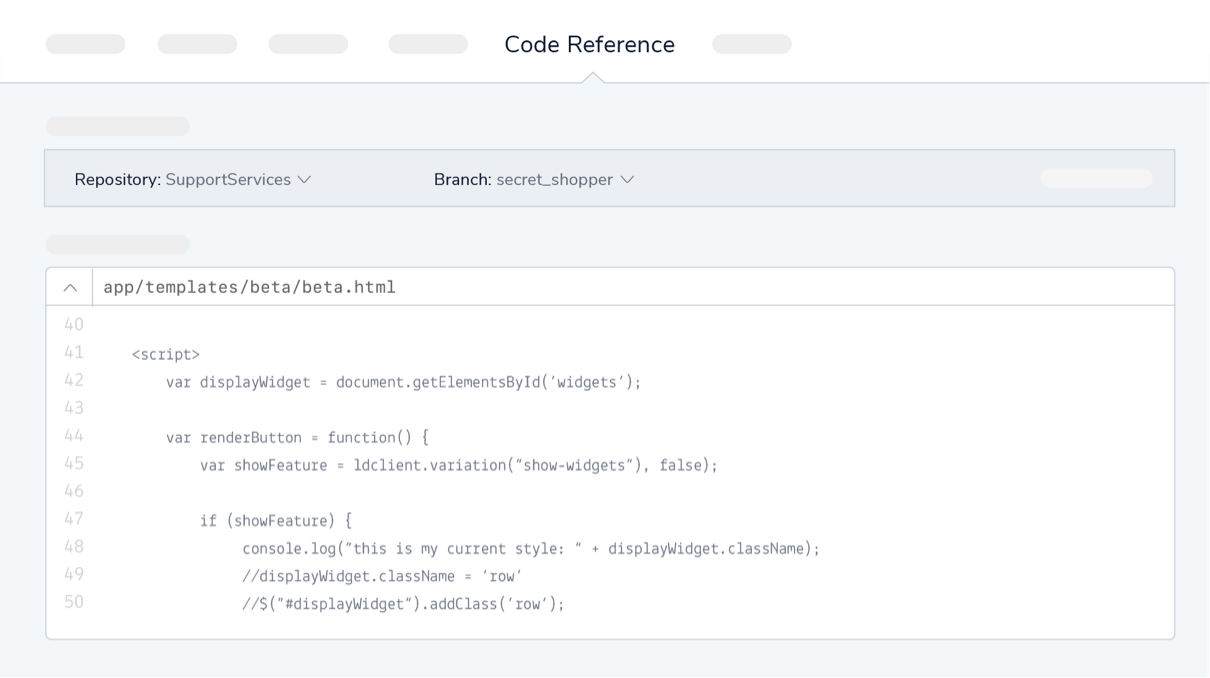Screen dimensions: 1210x678
Task: Click the placeholder heading above the repository bar
Action: click(x=117, y=125)
